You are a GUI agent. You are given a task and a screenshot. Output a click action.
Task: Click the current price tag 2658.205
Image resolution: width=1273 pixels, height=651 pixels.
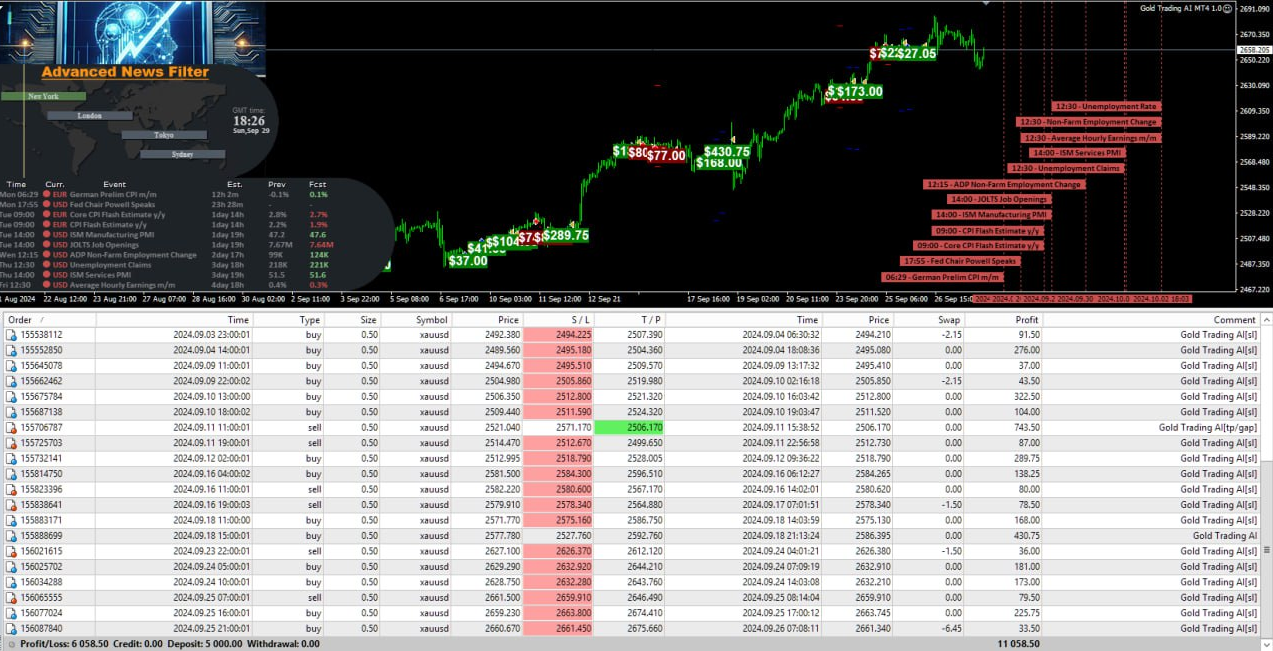pyautogui.click(x=1254, y=49)
